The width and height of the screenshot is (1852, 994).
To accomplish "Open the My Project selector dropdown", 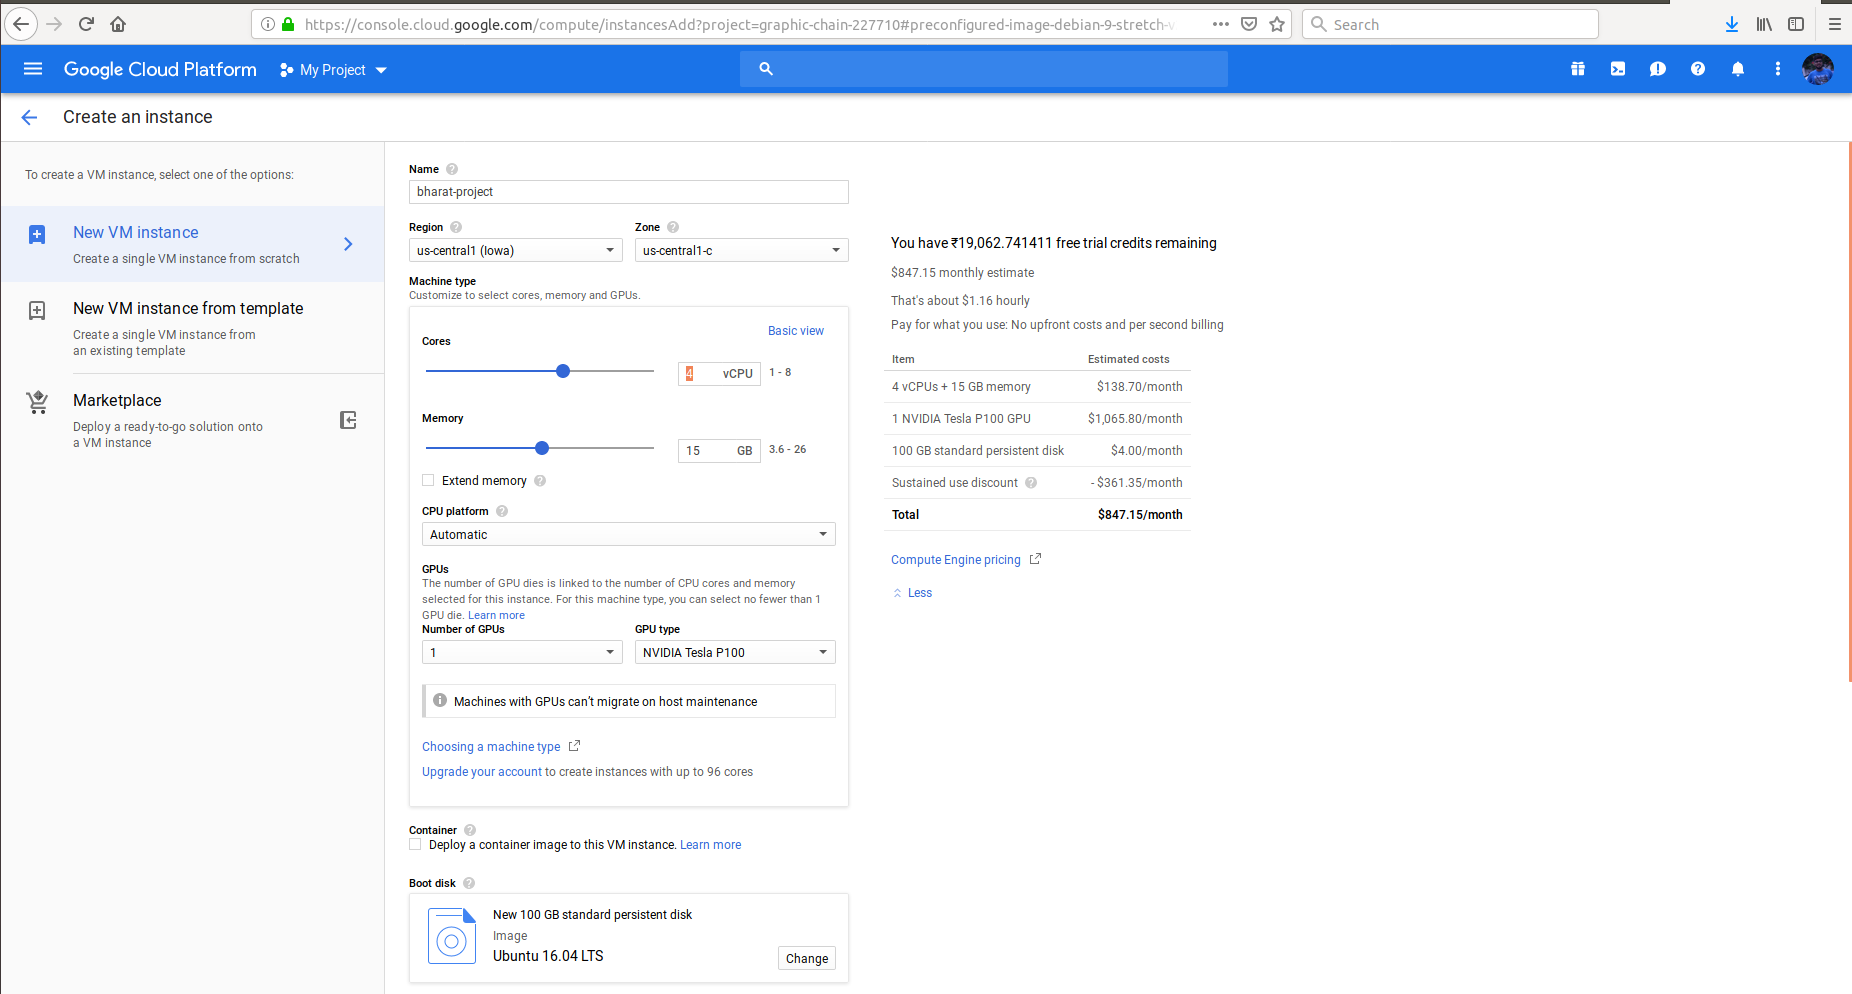I will pos(333,70).
